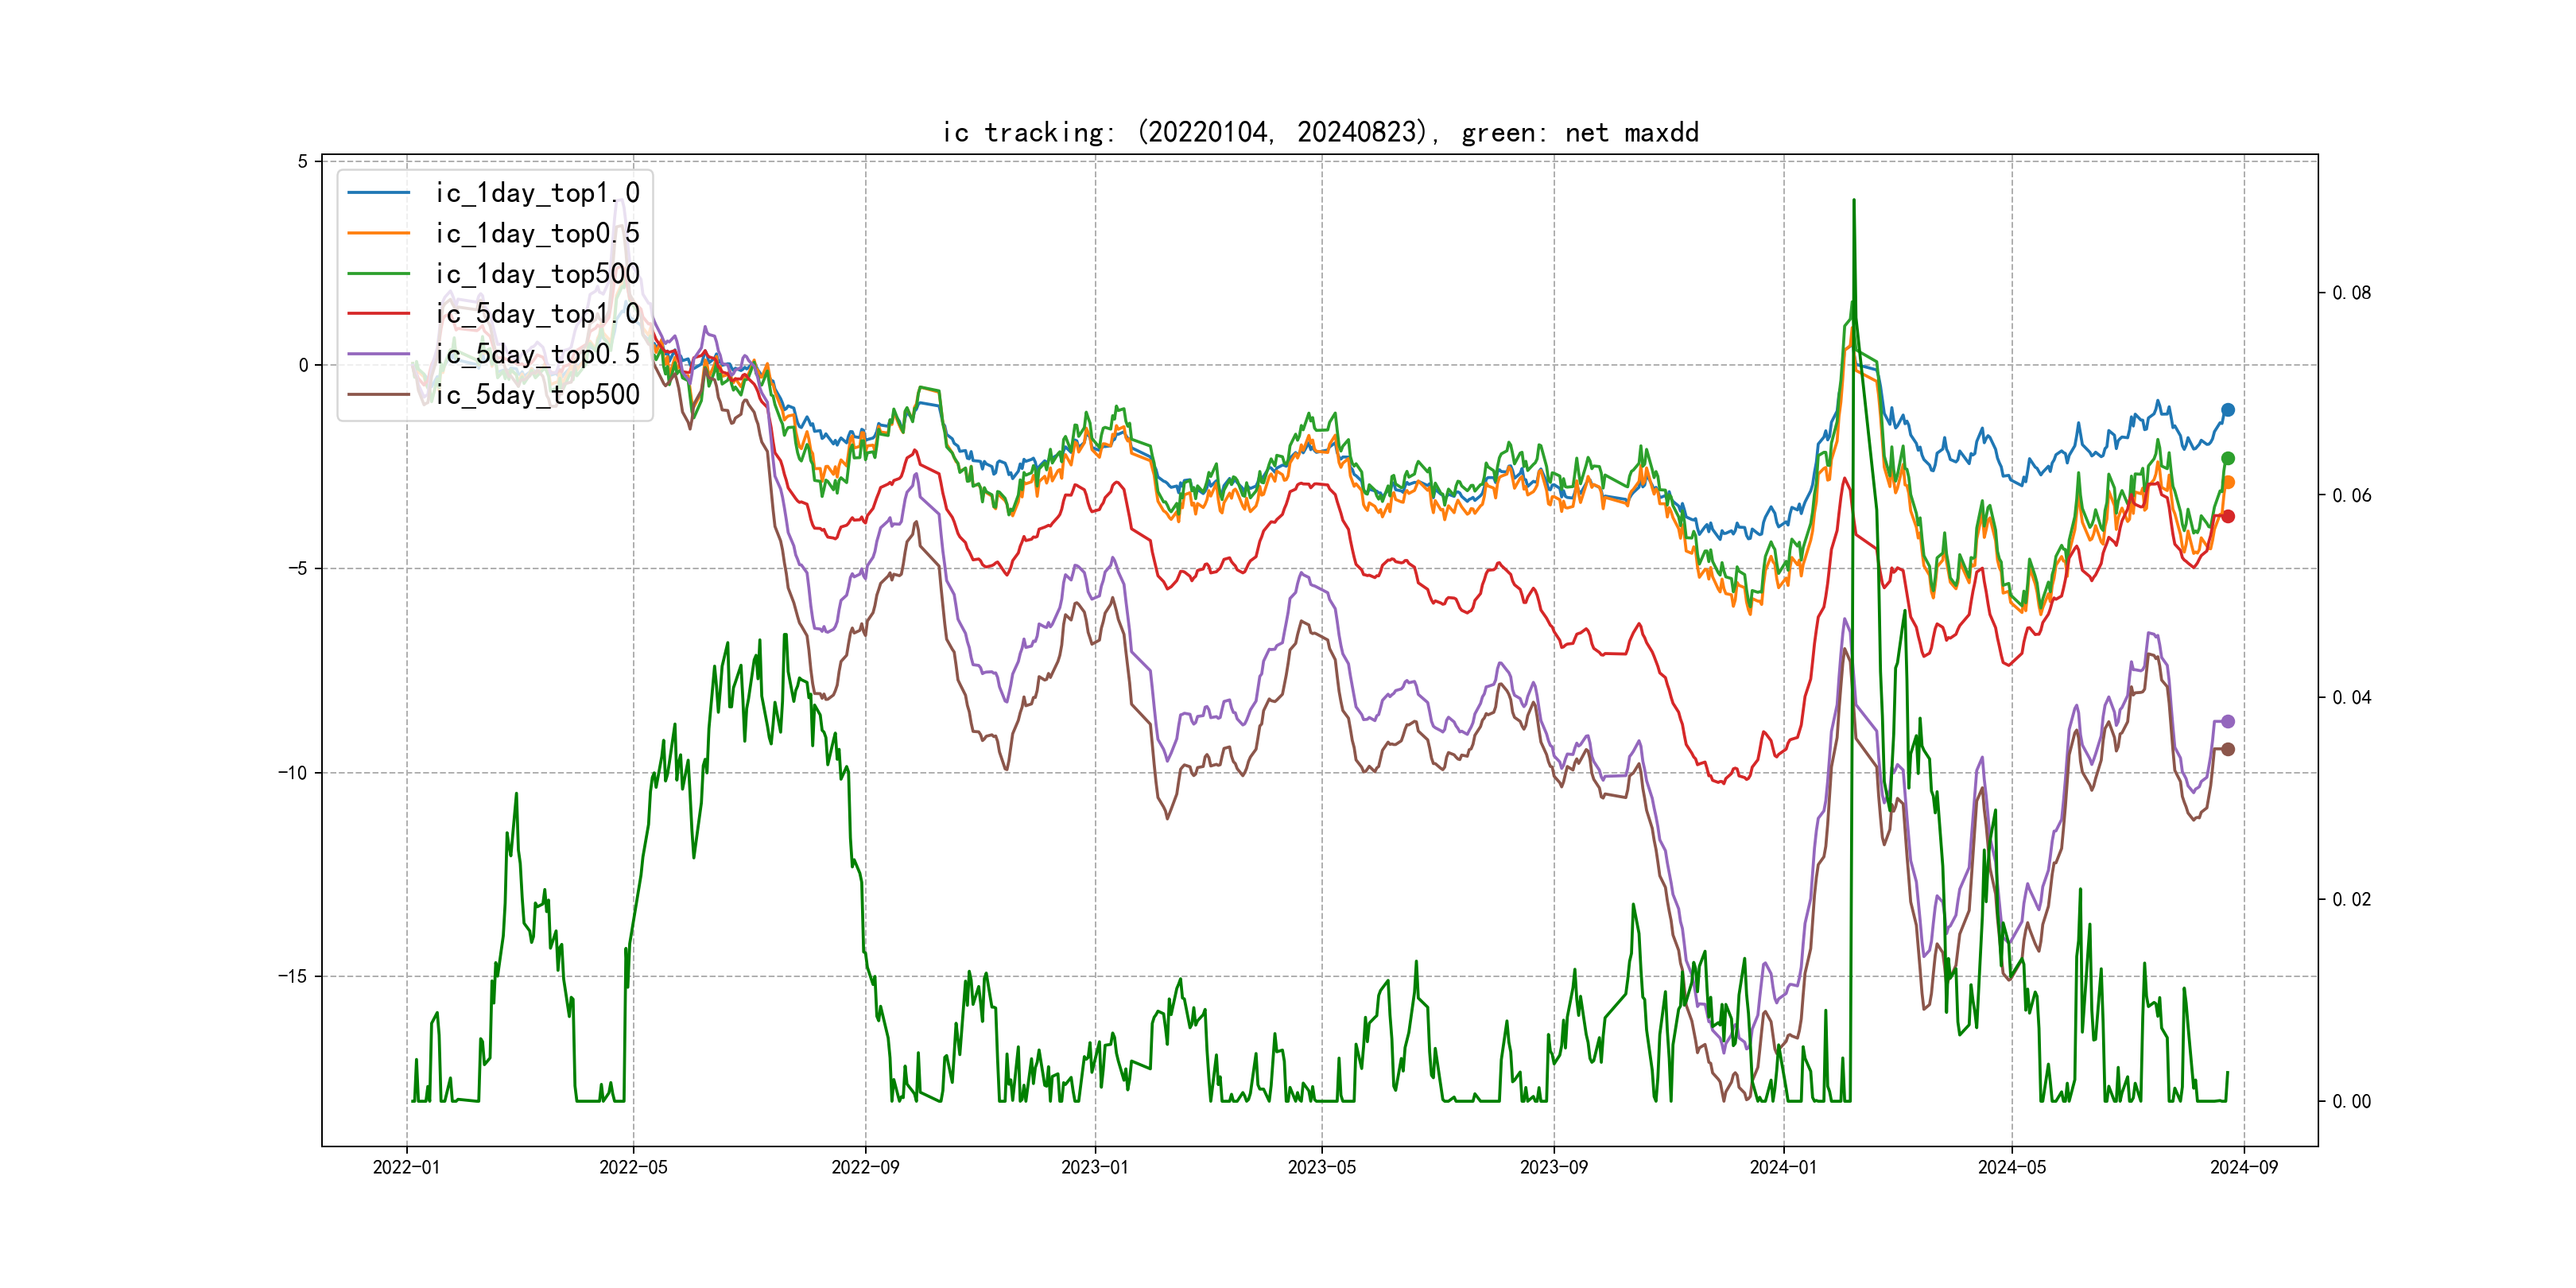Select the ic_1day_top500 legend label
The height and width of the screenshot is (1288, 2576).
click(537, 274)
